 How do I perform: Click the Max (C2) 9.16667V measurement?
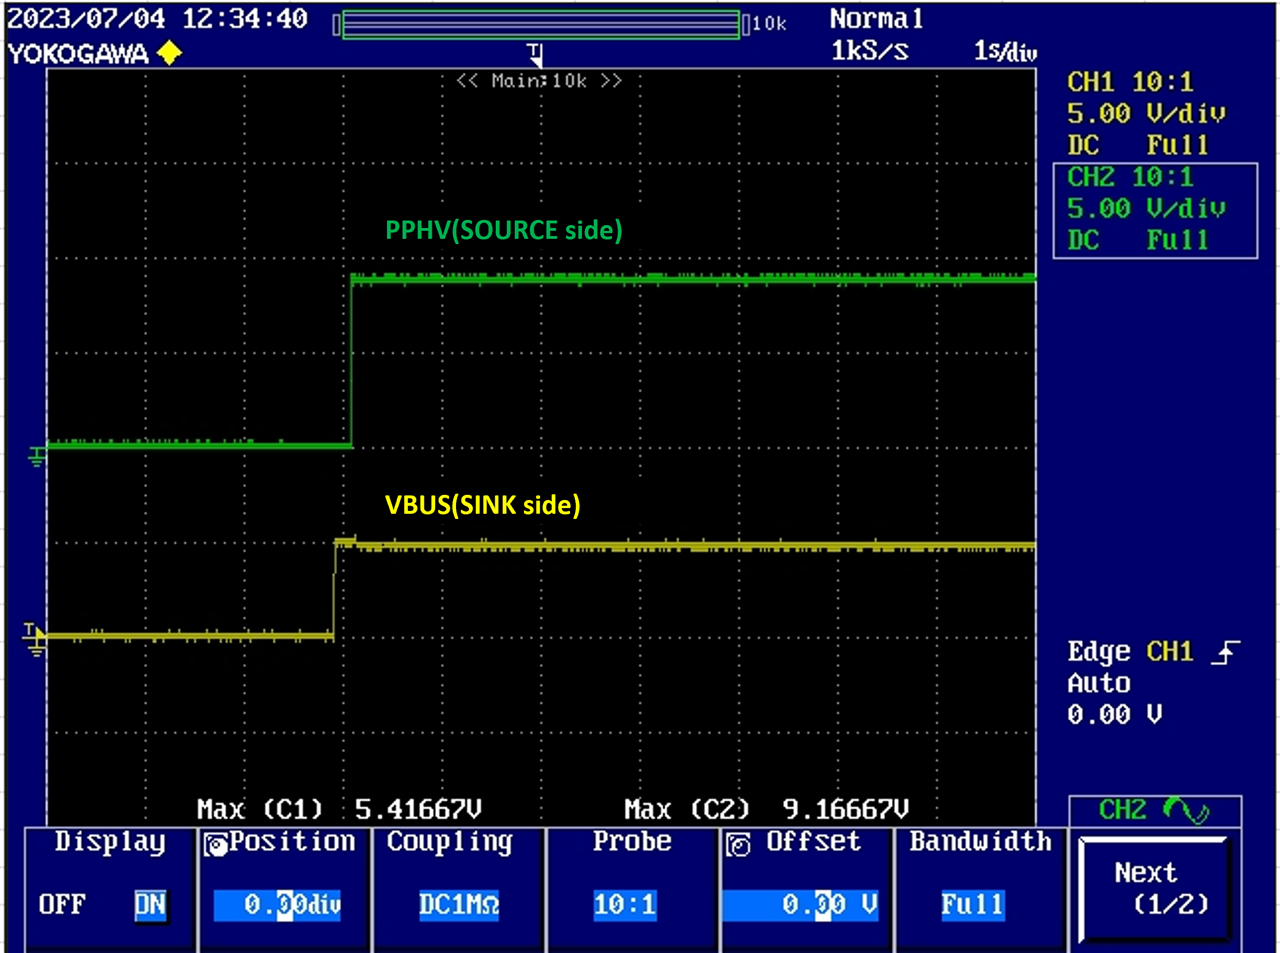[766, 808]
